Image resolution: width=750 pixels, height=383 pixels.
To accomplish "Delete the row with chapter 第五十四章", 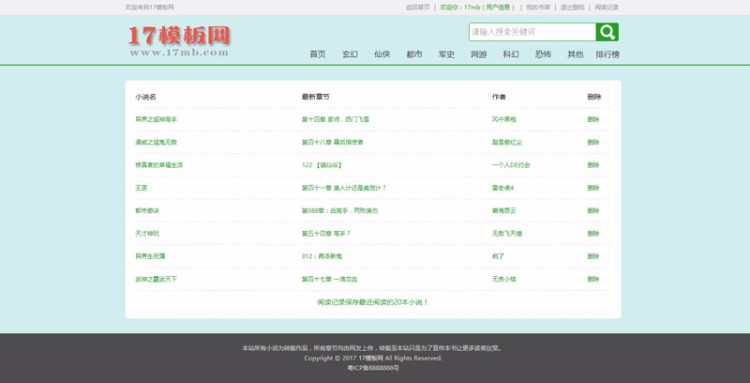I will tap(593, 233).
